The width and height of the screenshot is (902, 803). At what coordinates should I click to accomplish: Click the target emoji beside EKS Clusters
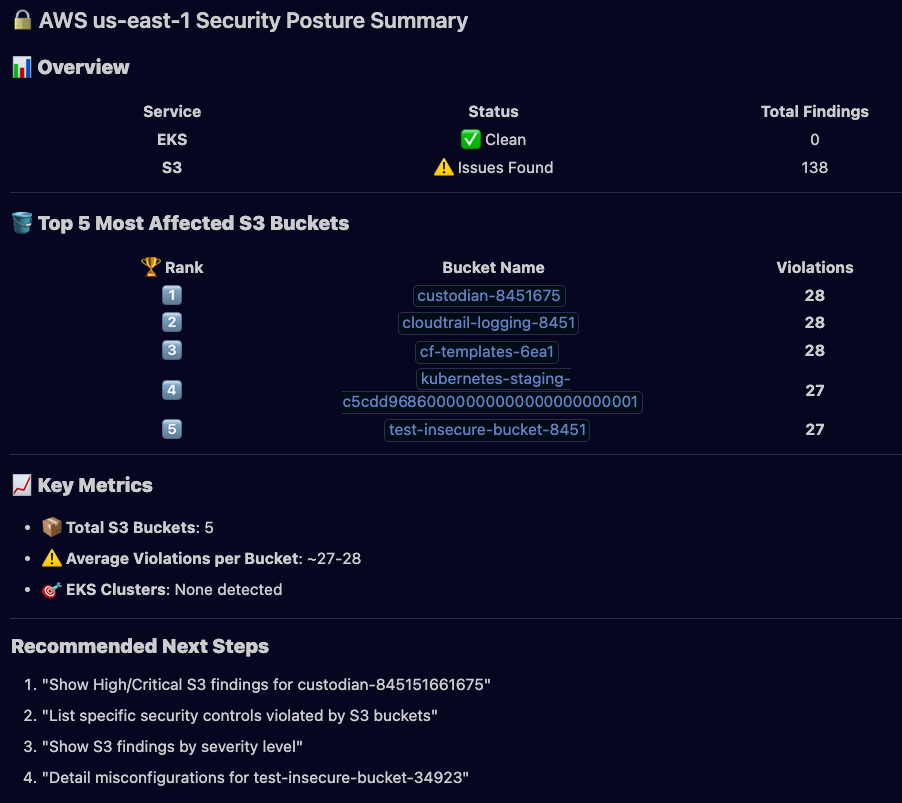[52, 590]
